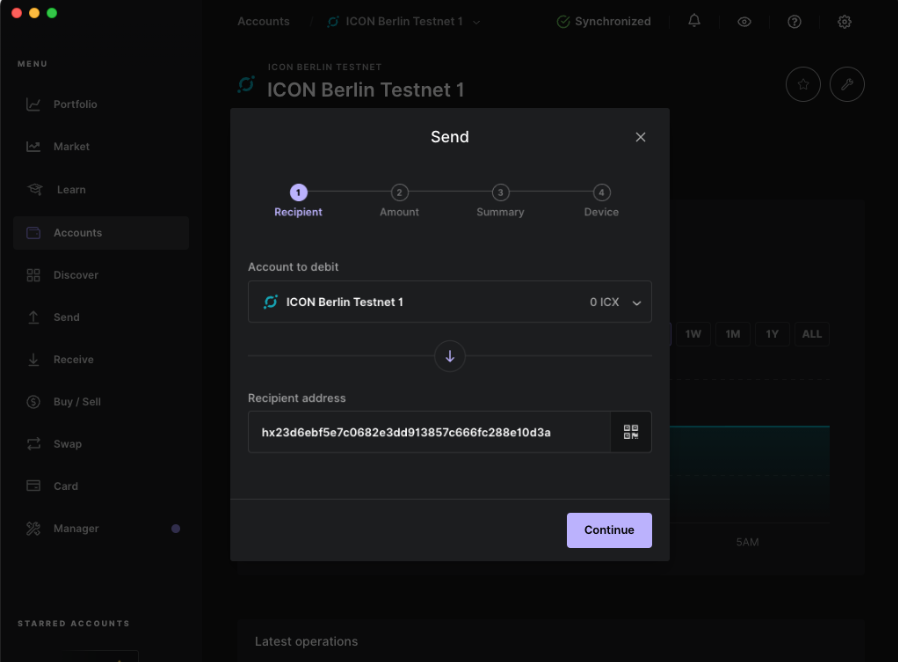Image resolution: width=898 pixels, height=662 pixels.
Task: Select the 1M chart range
Action: pyautogui.click(x=732, y=334)
